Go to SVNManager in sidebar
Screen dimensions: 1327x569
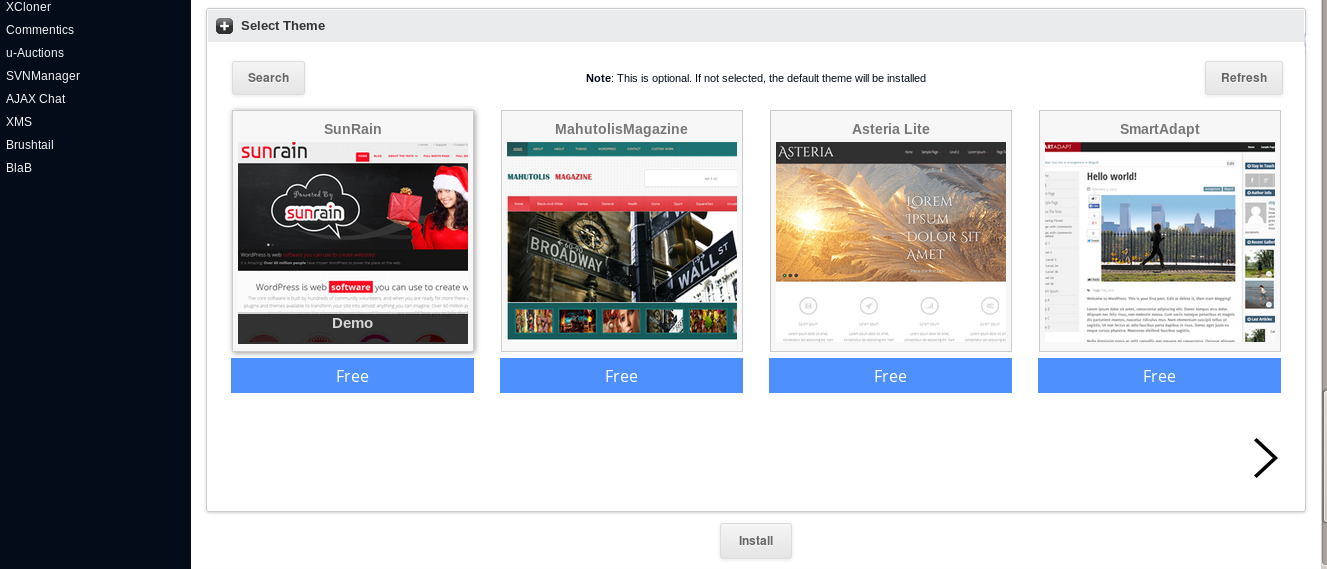[x=43, y=76]
